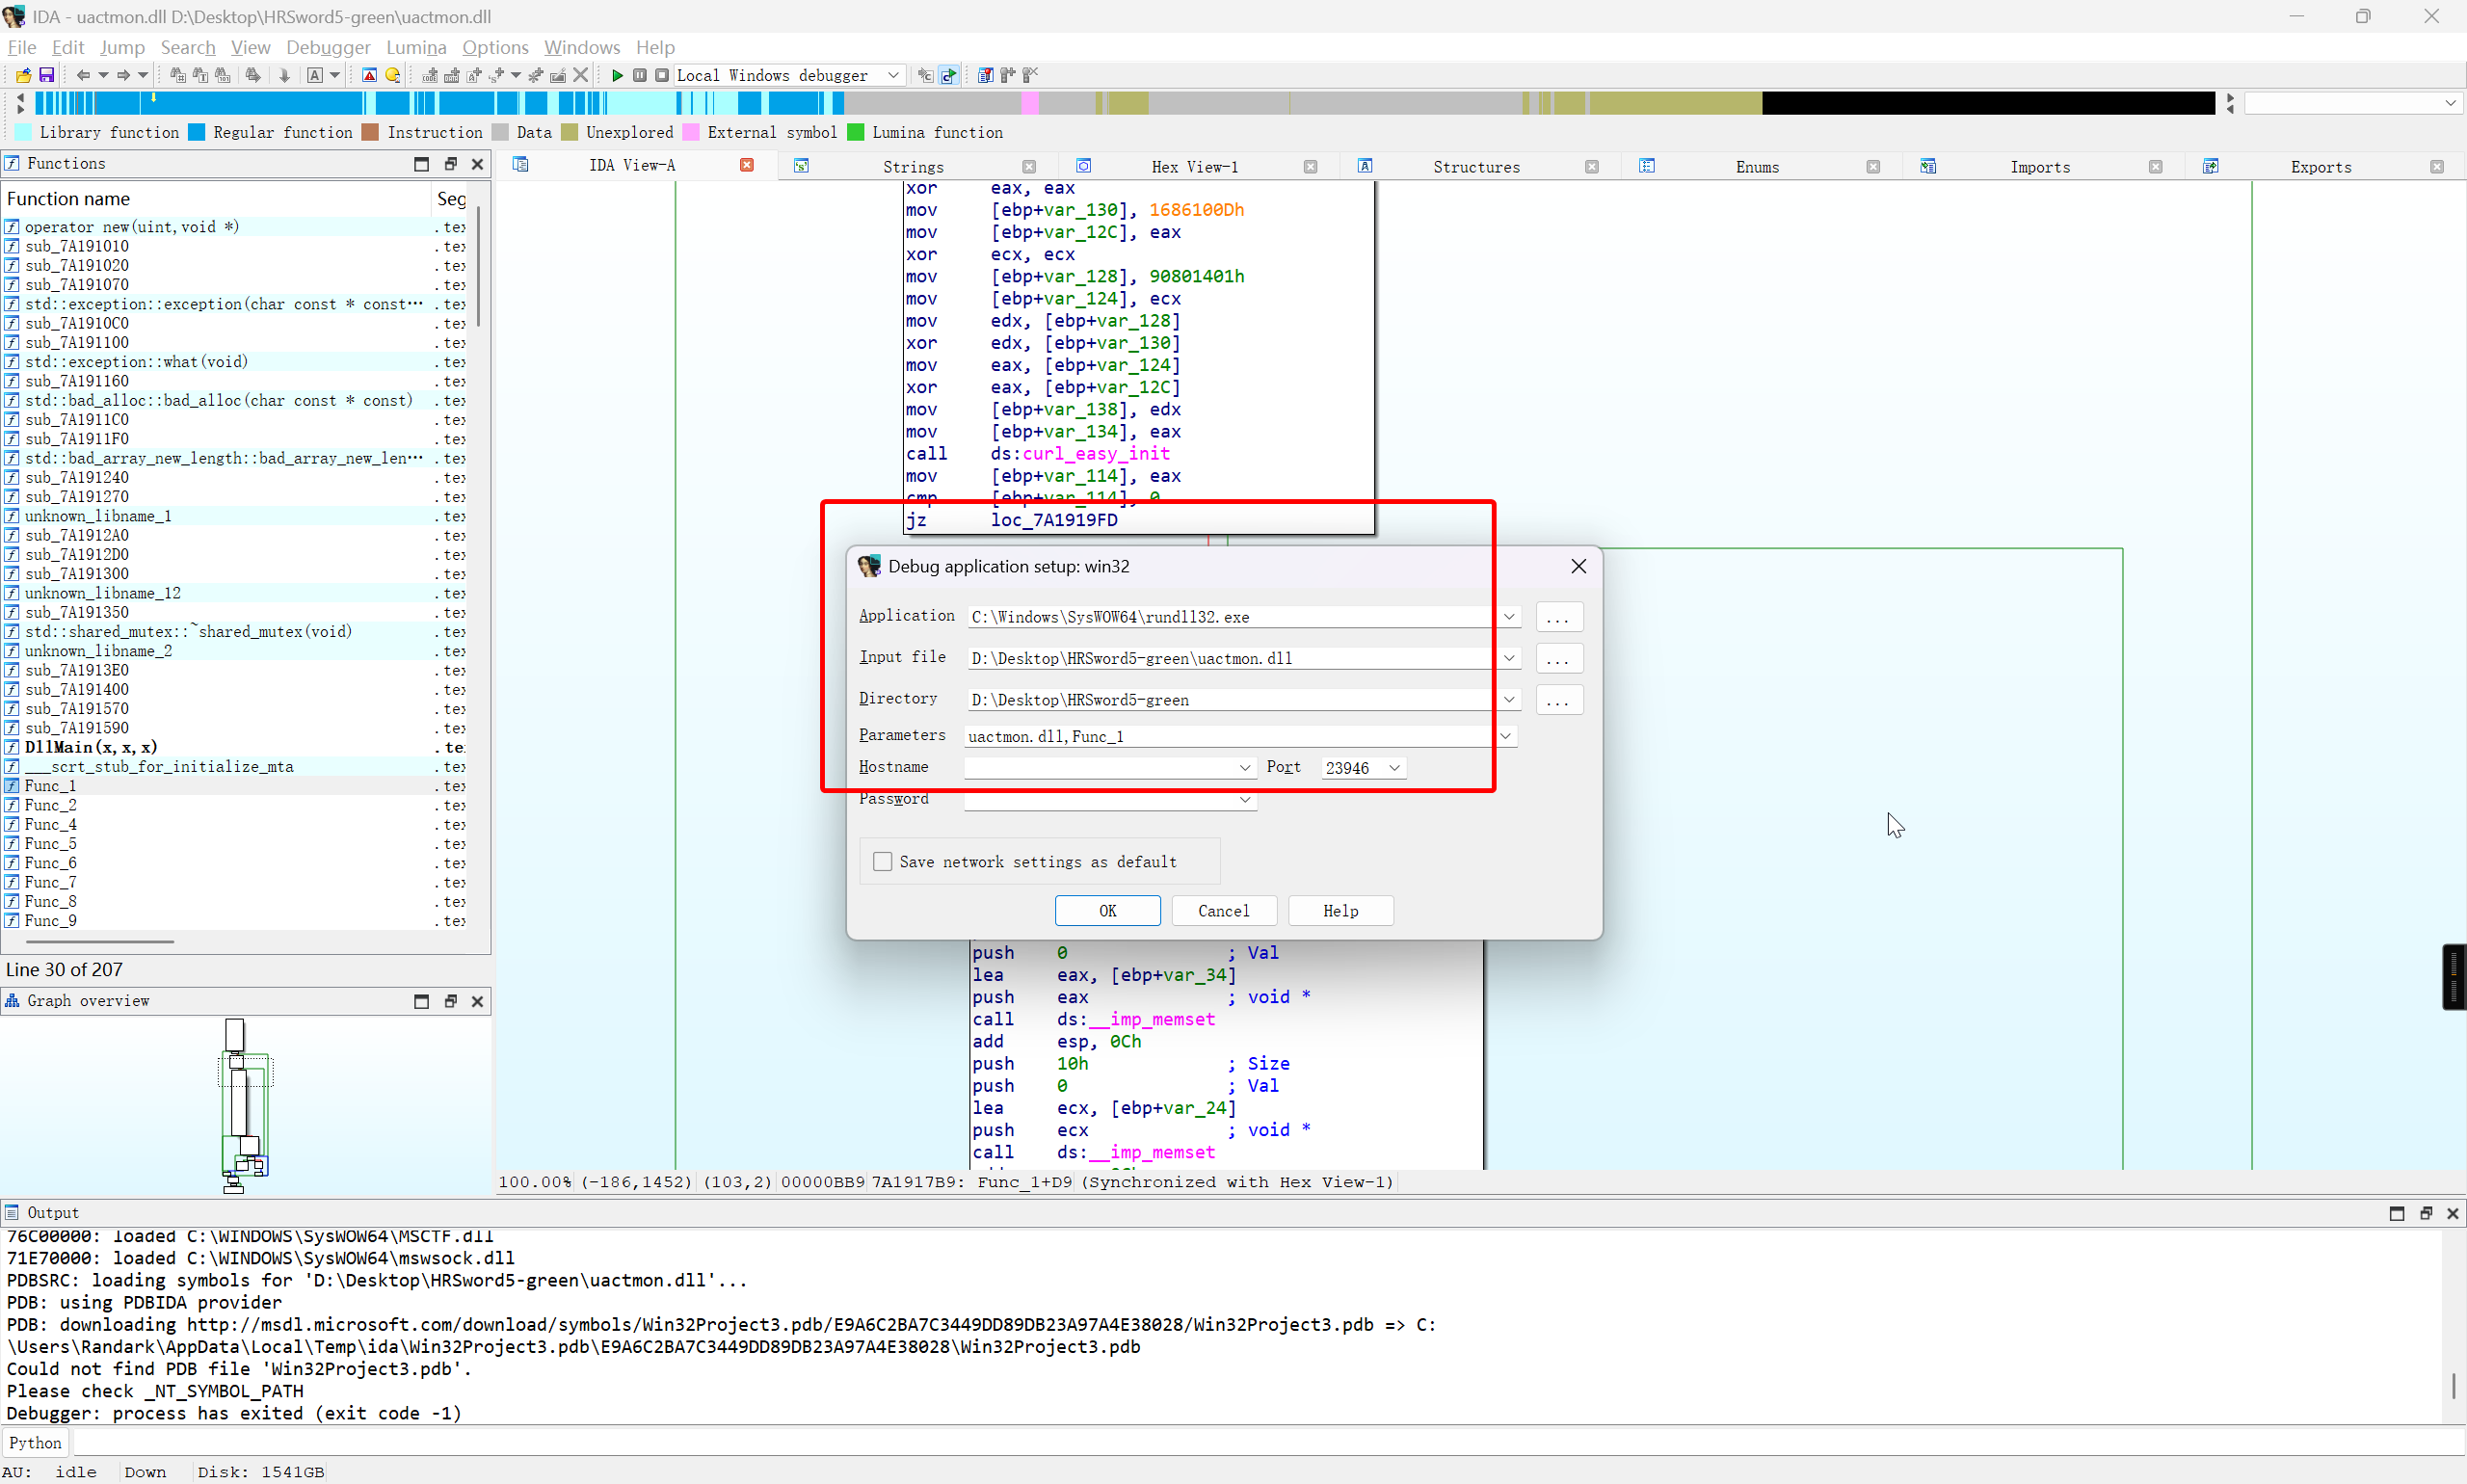Save the database with the floppy disk icon

point(46,75)
